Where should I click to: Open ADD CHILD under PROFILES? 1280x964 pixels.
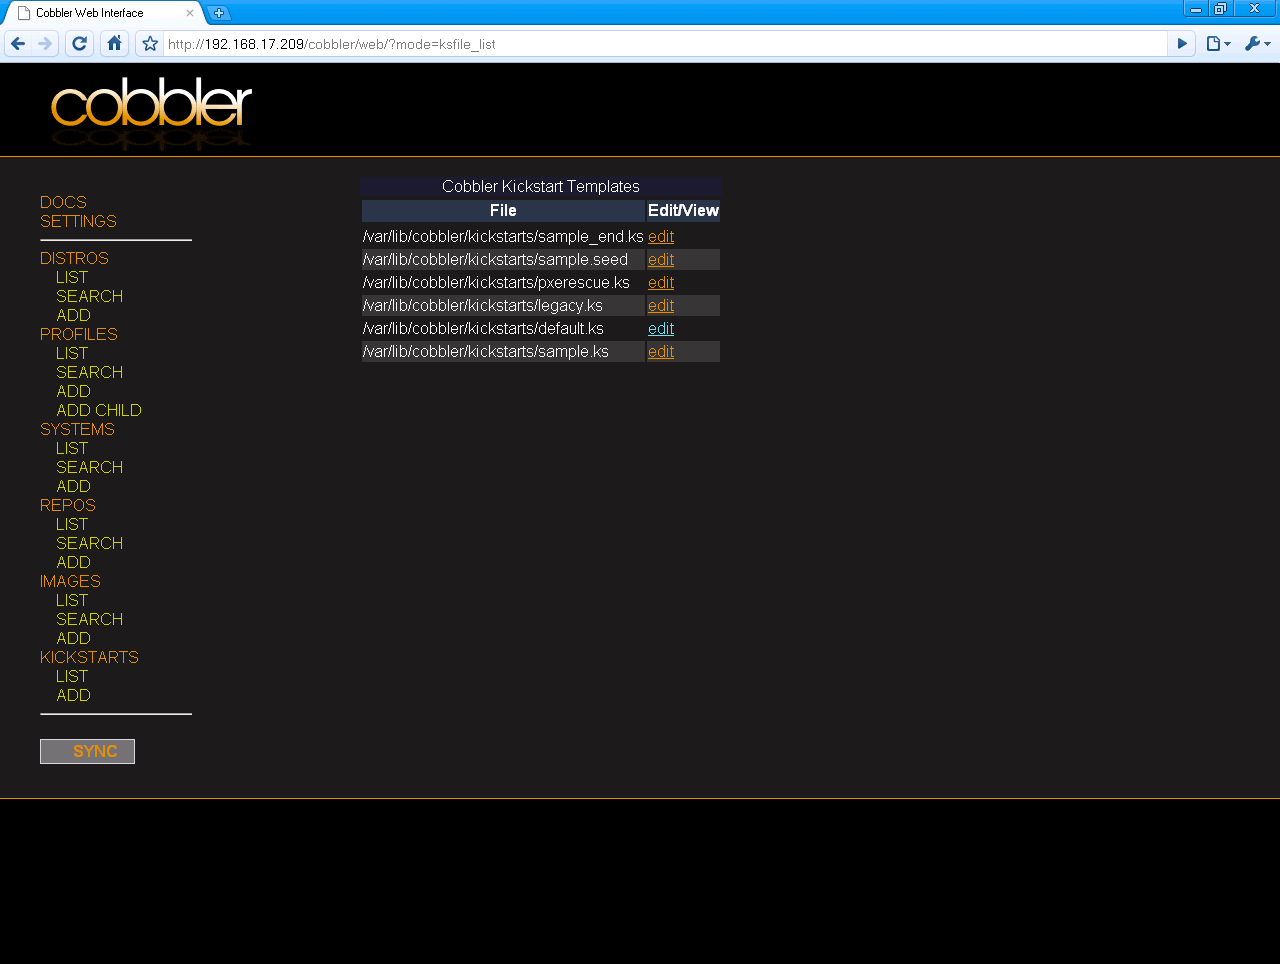99,410
